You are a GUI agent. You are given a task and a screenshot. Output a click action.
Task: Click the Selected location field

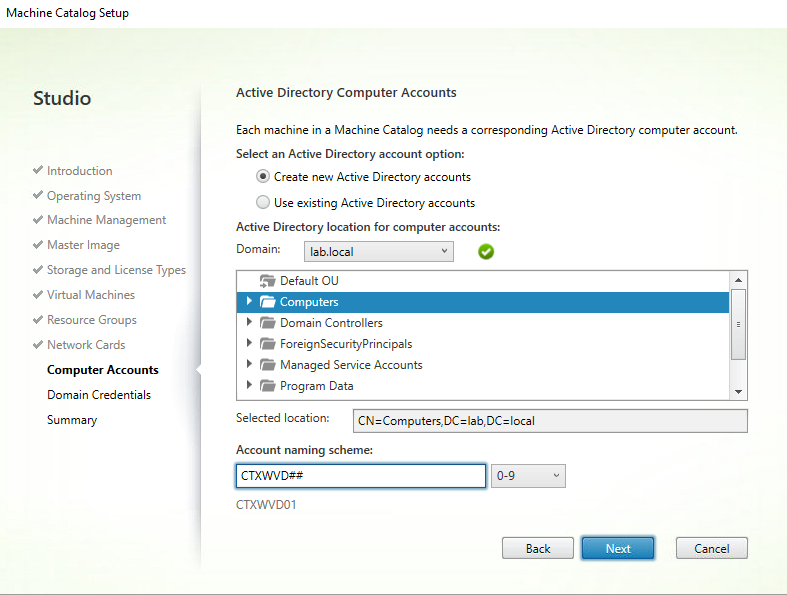550,421
